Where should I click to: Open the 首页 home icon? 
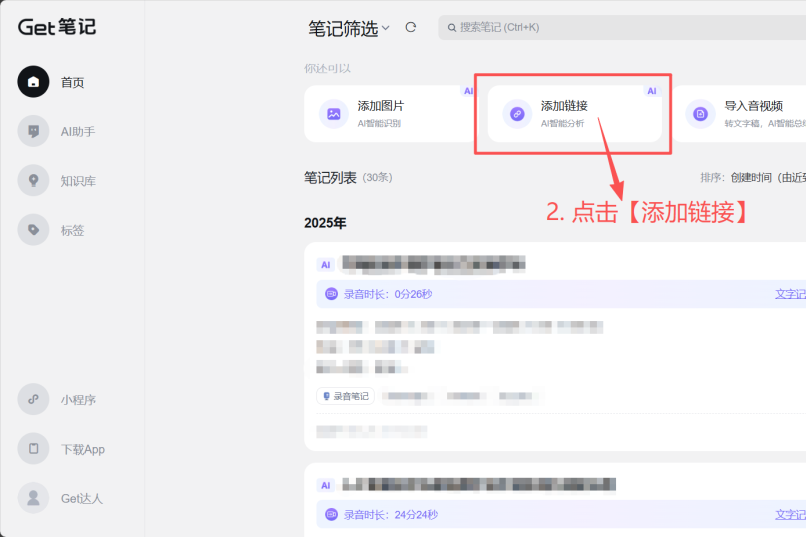[33, 82]
